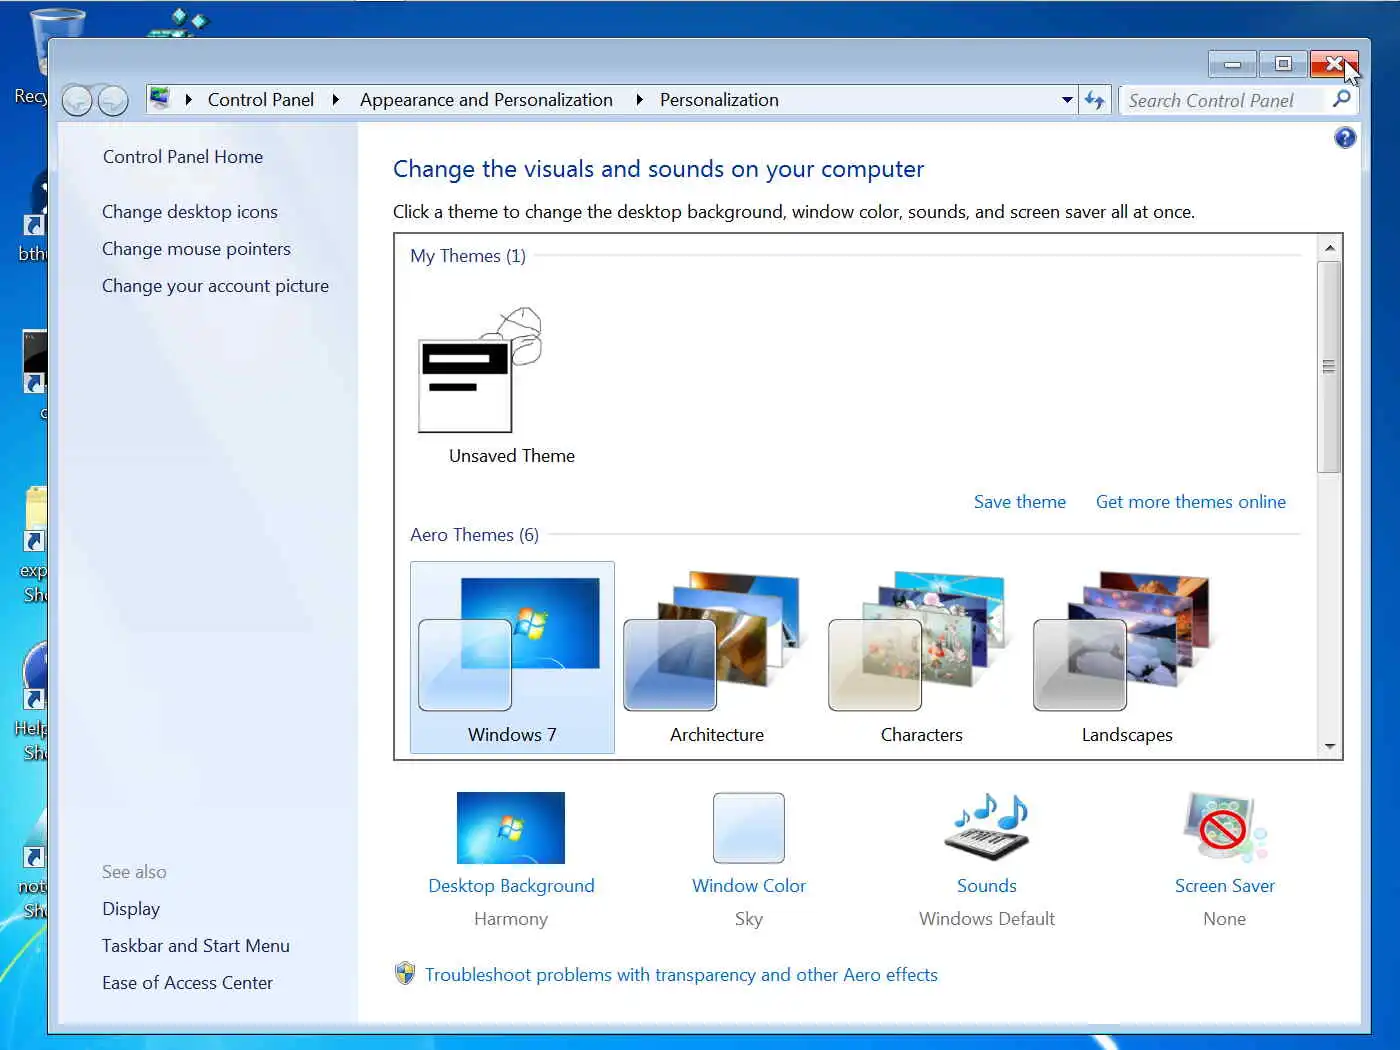The image size is (1400, 1050).
Task: Click theme list scrollbar down arrow
Action: (1329, 746)
